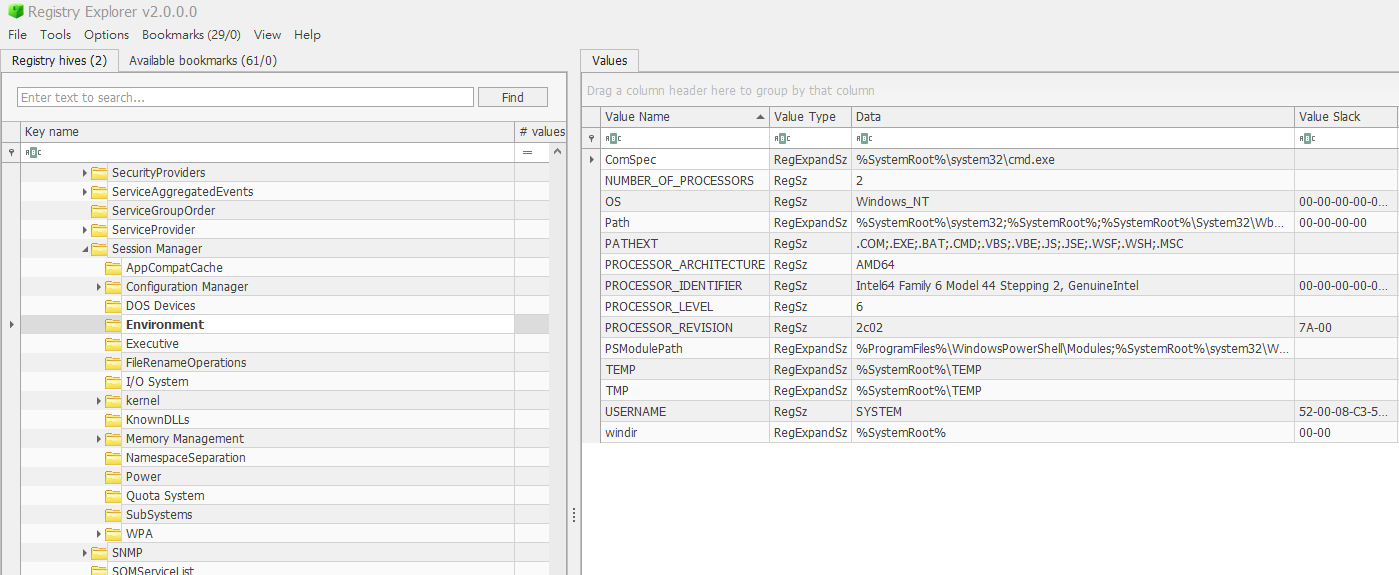Click the panel splitter handle dots
This screenshot has height=575, width=1399.
coord(573,515)
